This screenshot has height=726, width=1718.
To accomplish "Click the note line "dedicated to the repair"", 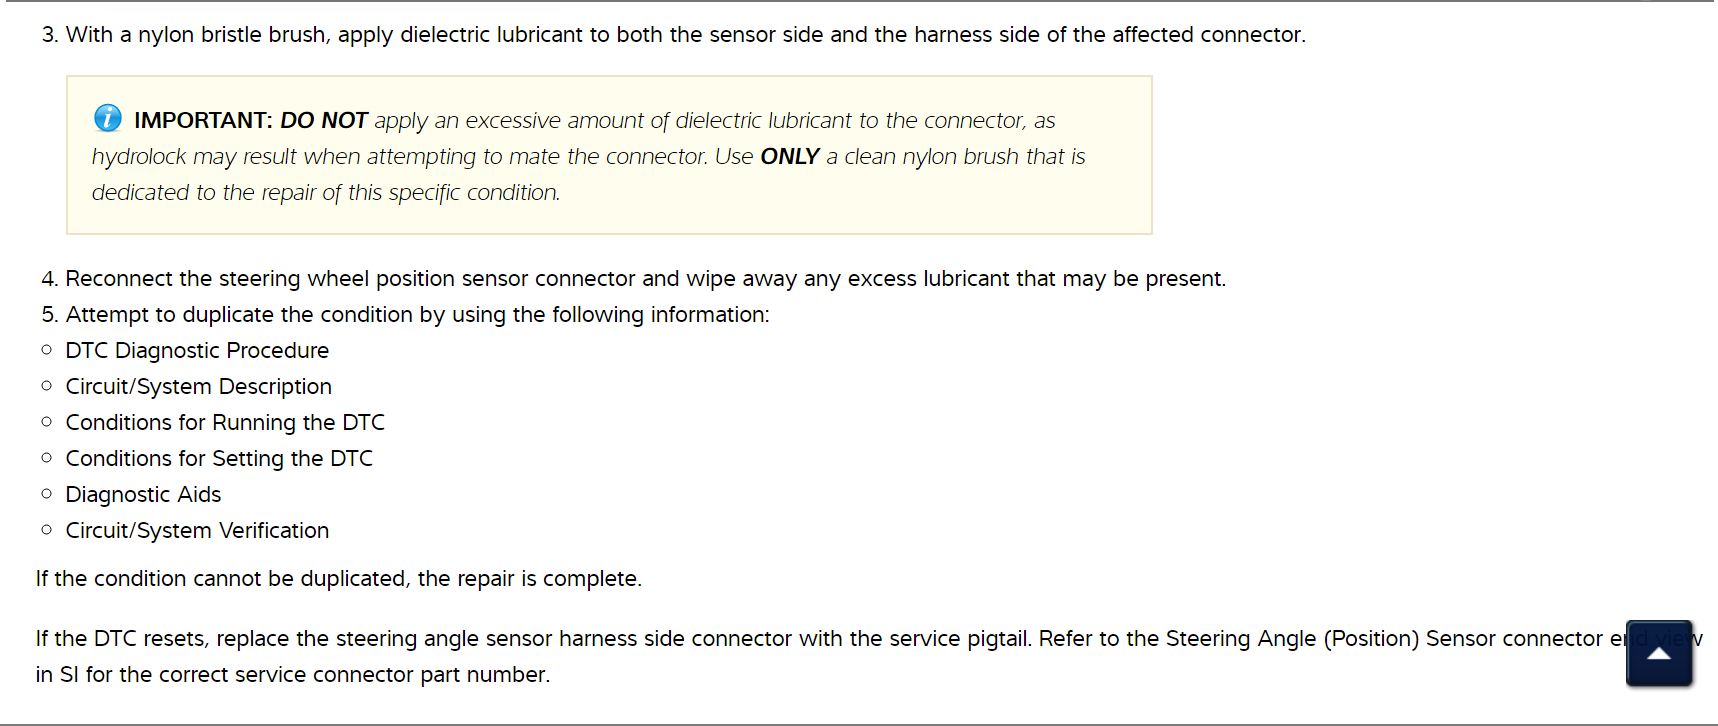I will coord(325,192).
